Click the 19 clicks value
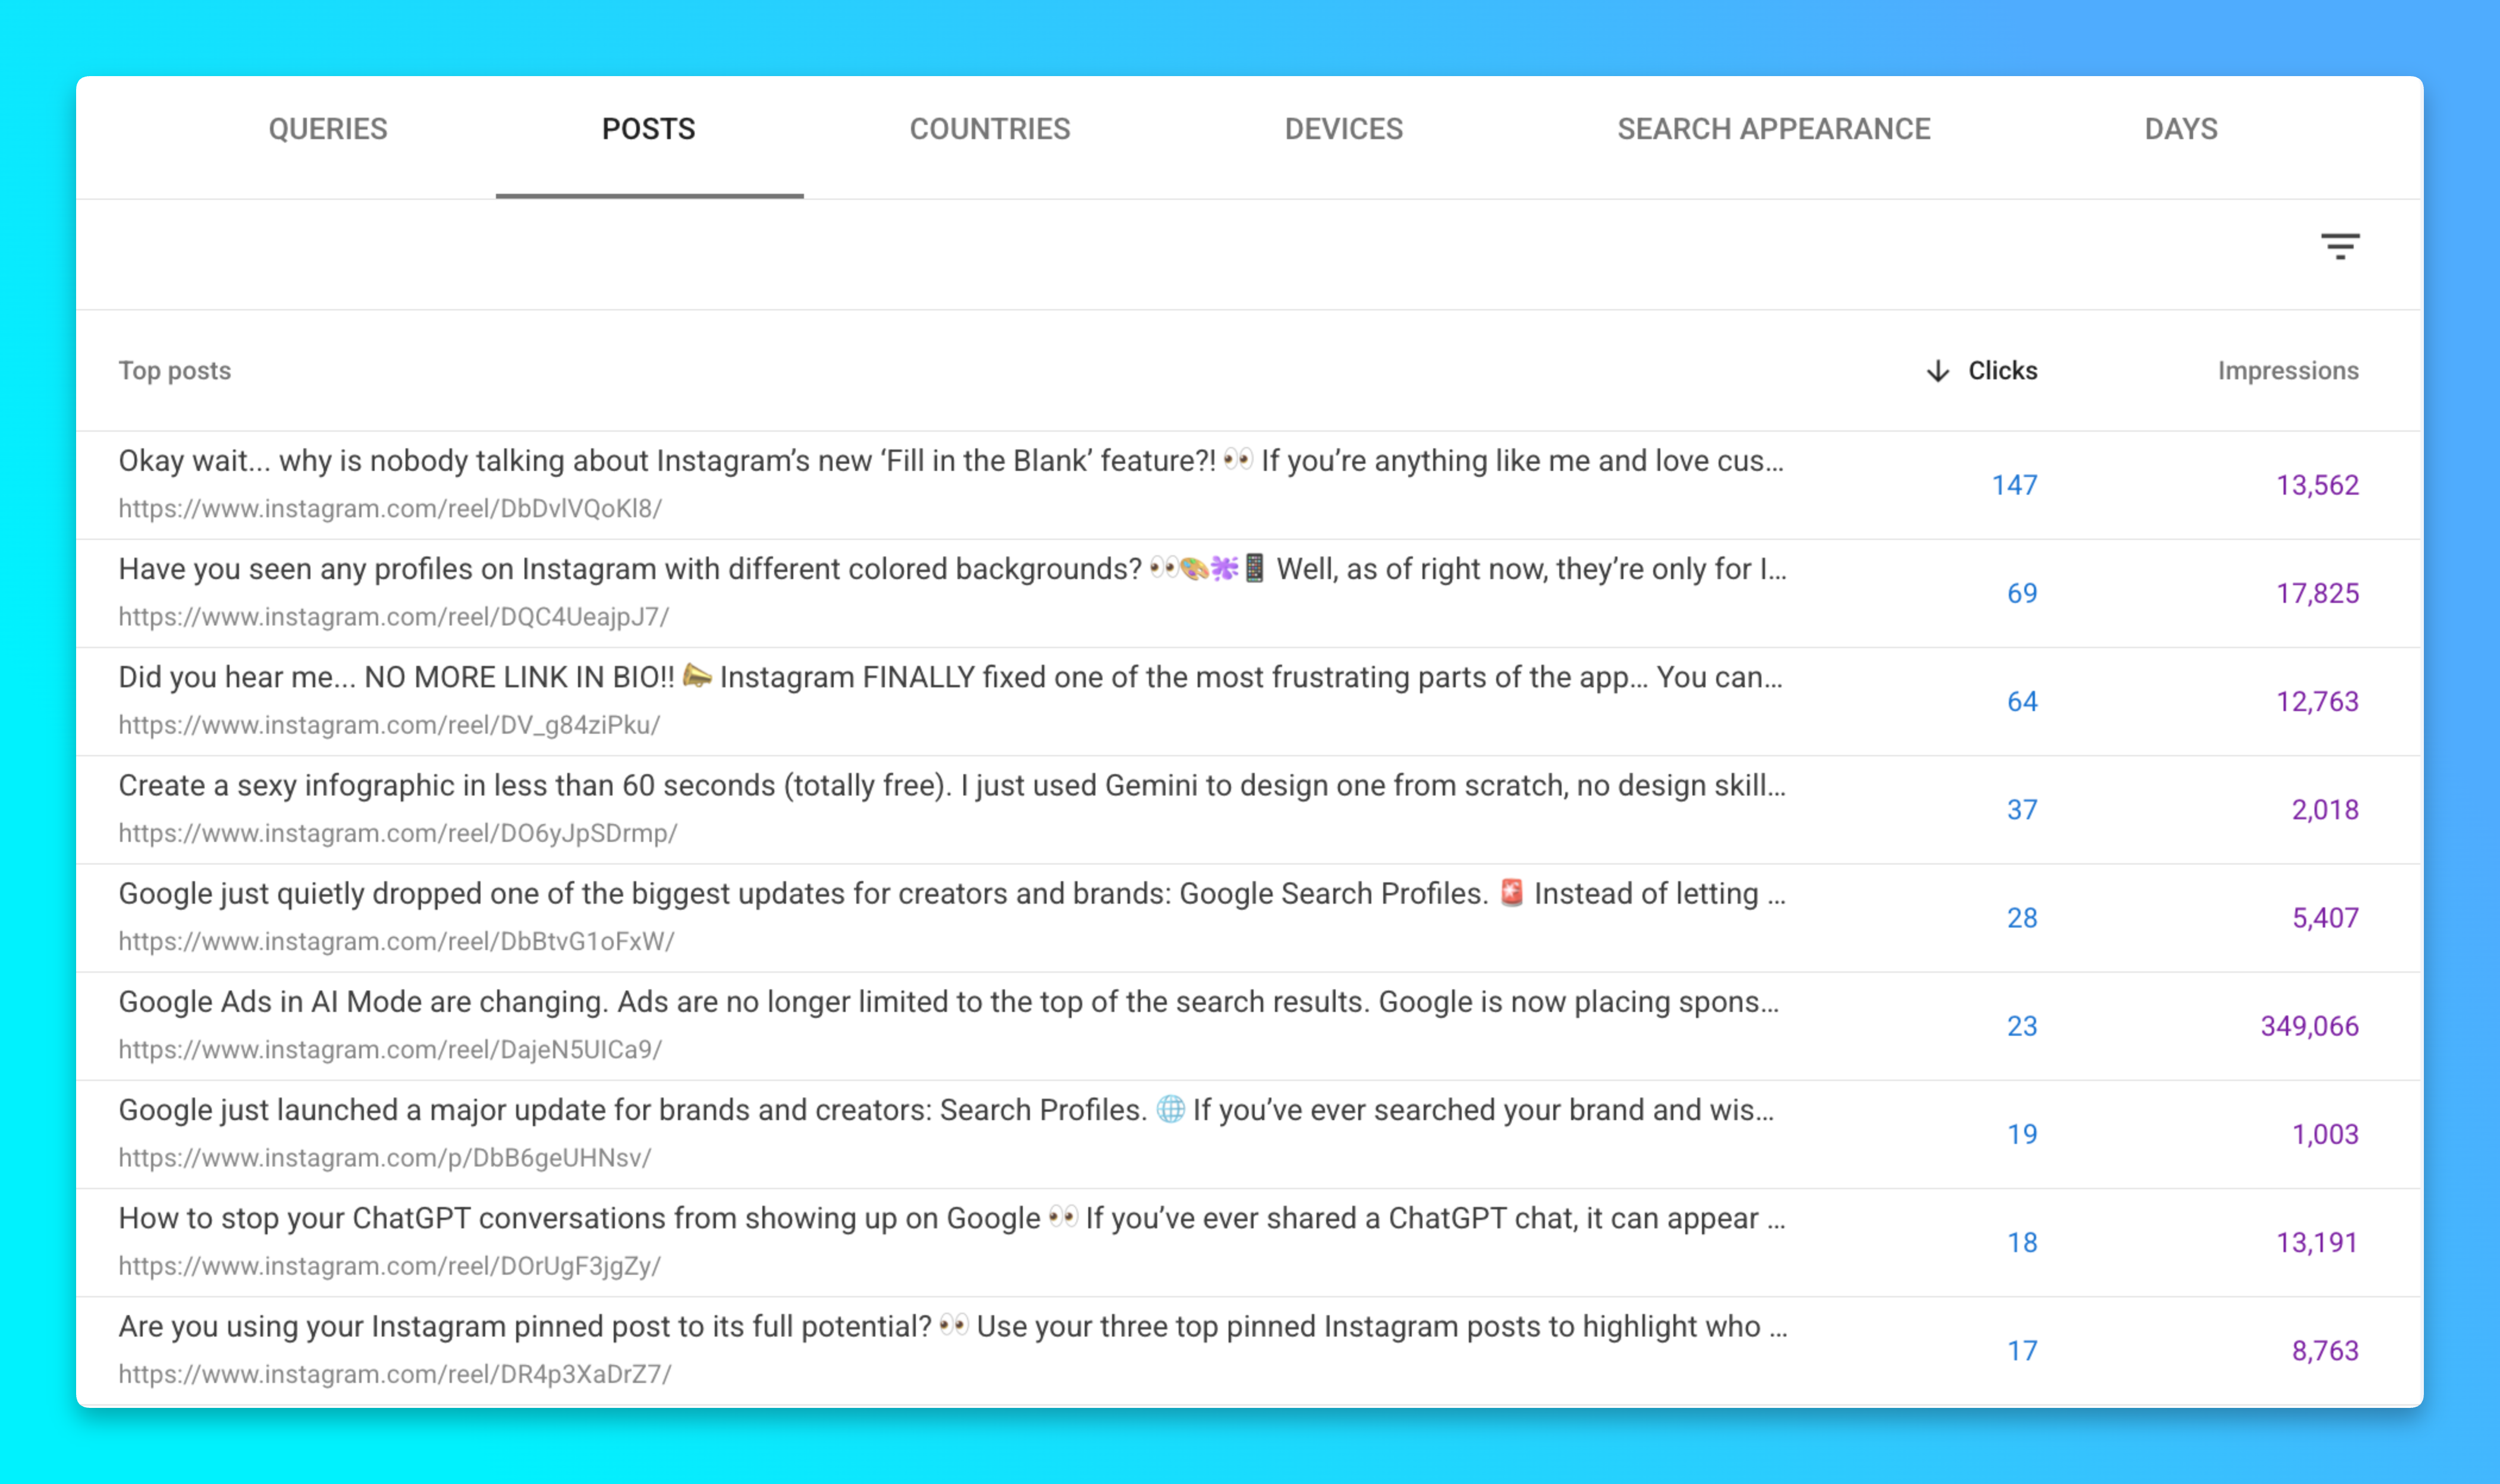The width and height of the screenshot is (2500, 1484). pos(2022,1134)
